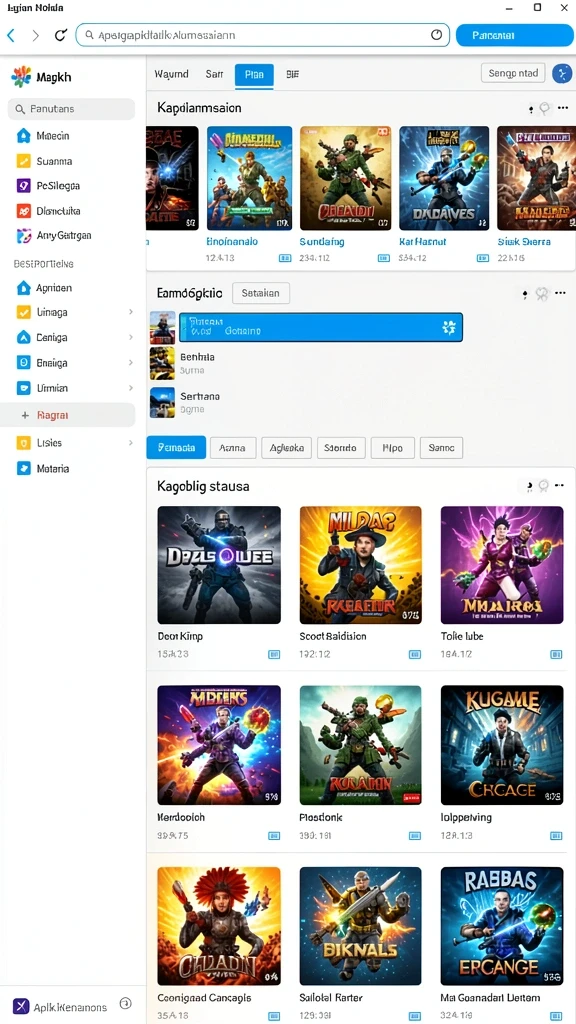Open the Tolie lube game cover
The width and height of the screenshot is (576, 1024).
coord(502,565)
